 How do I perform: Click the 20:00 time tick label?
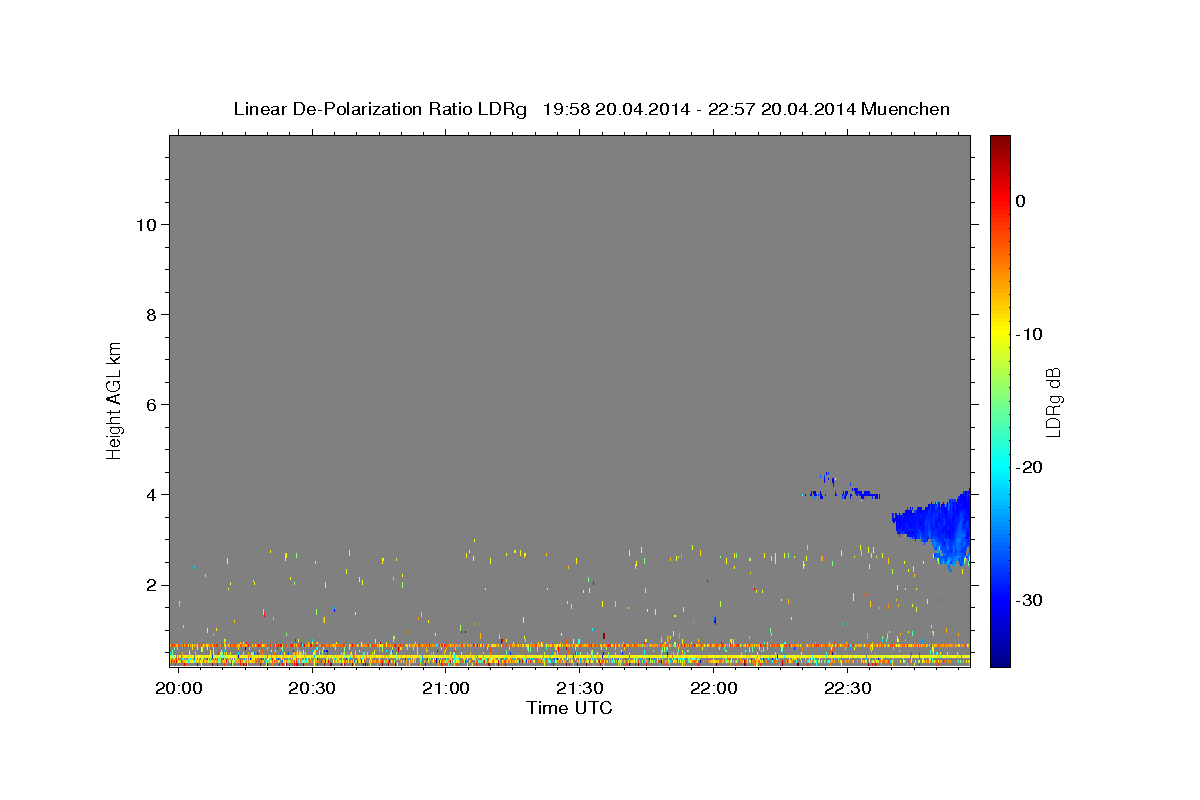tap(178, 689)
